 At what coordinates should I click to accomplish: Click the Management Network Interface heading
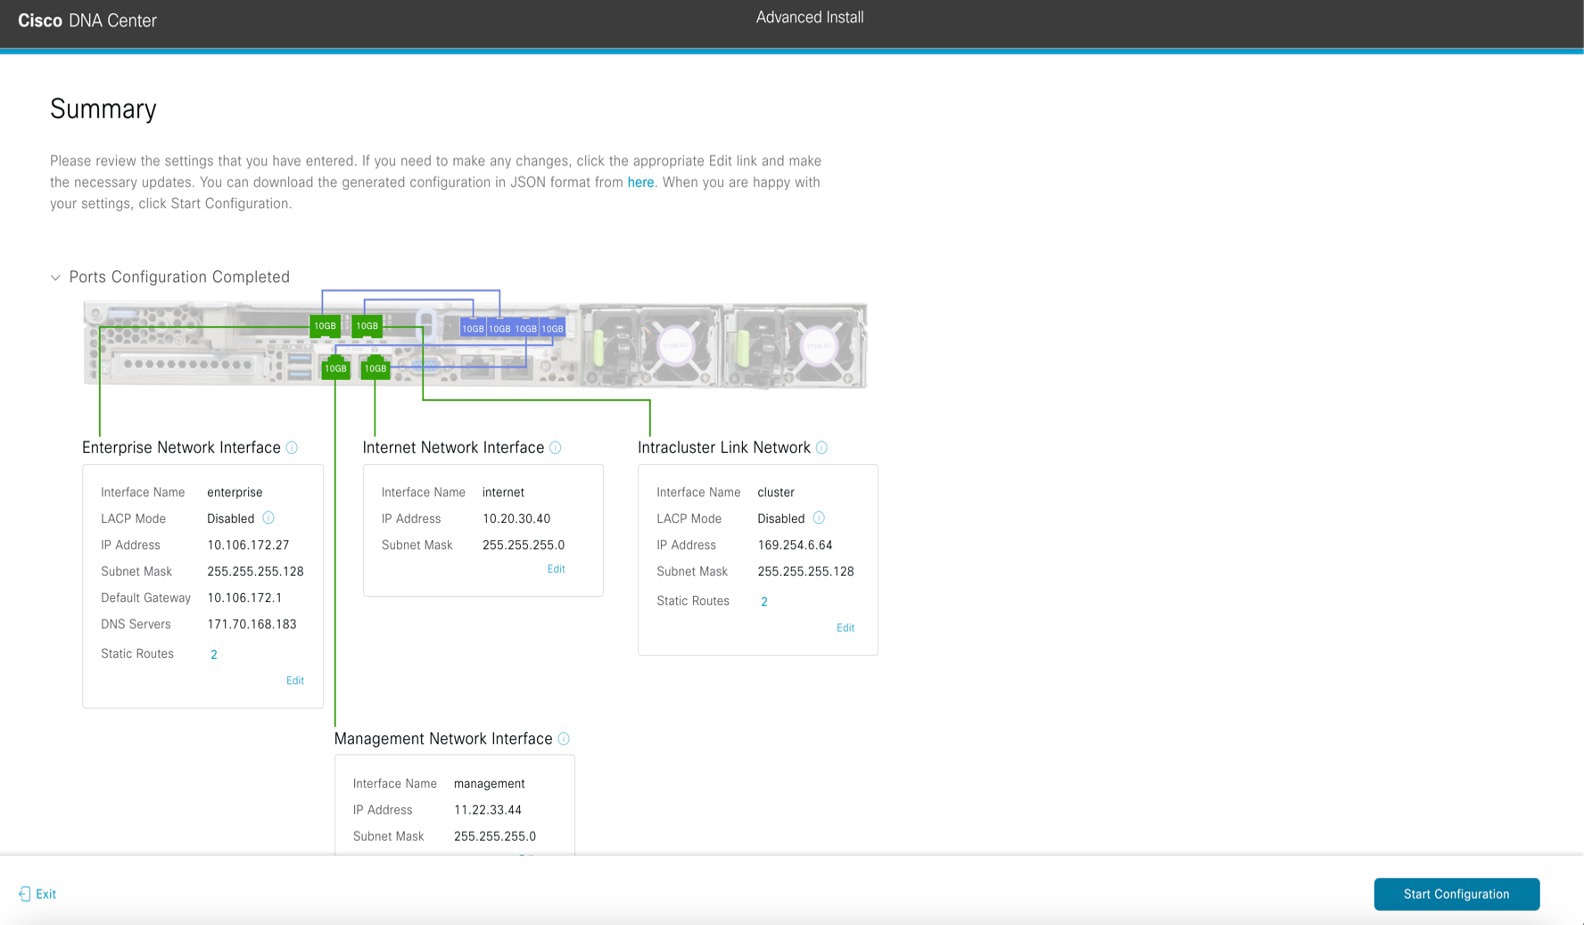(443, 739)
